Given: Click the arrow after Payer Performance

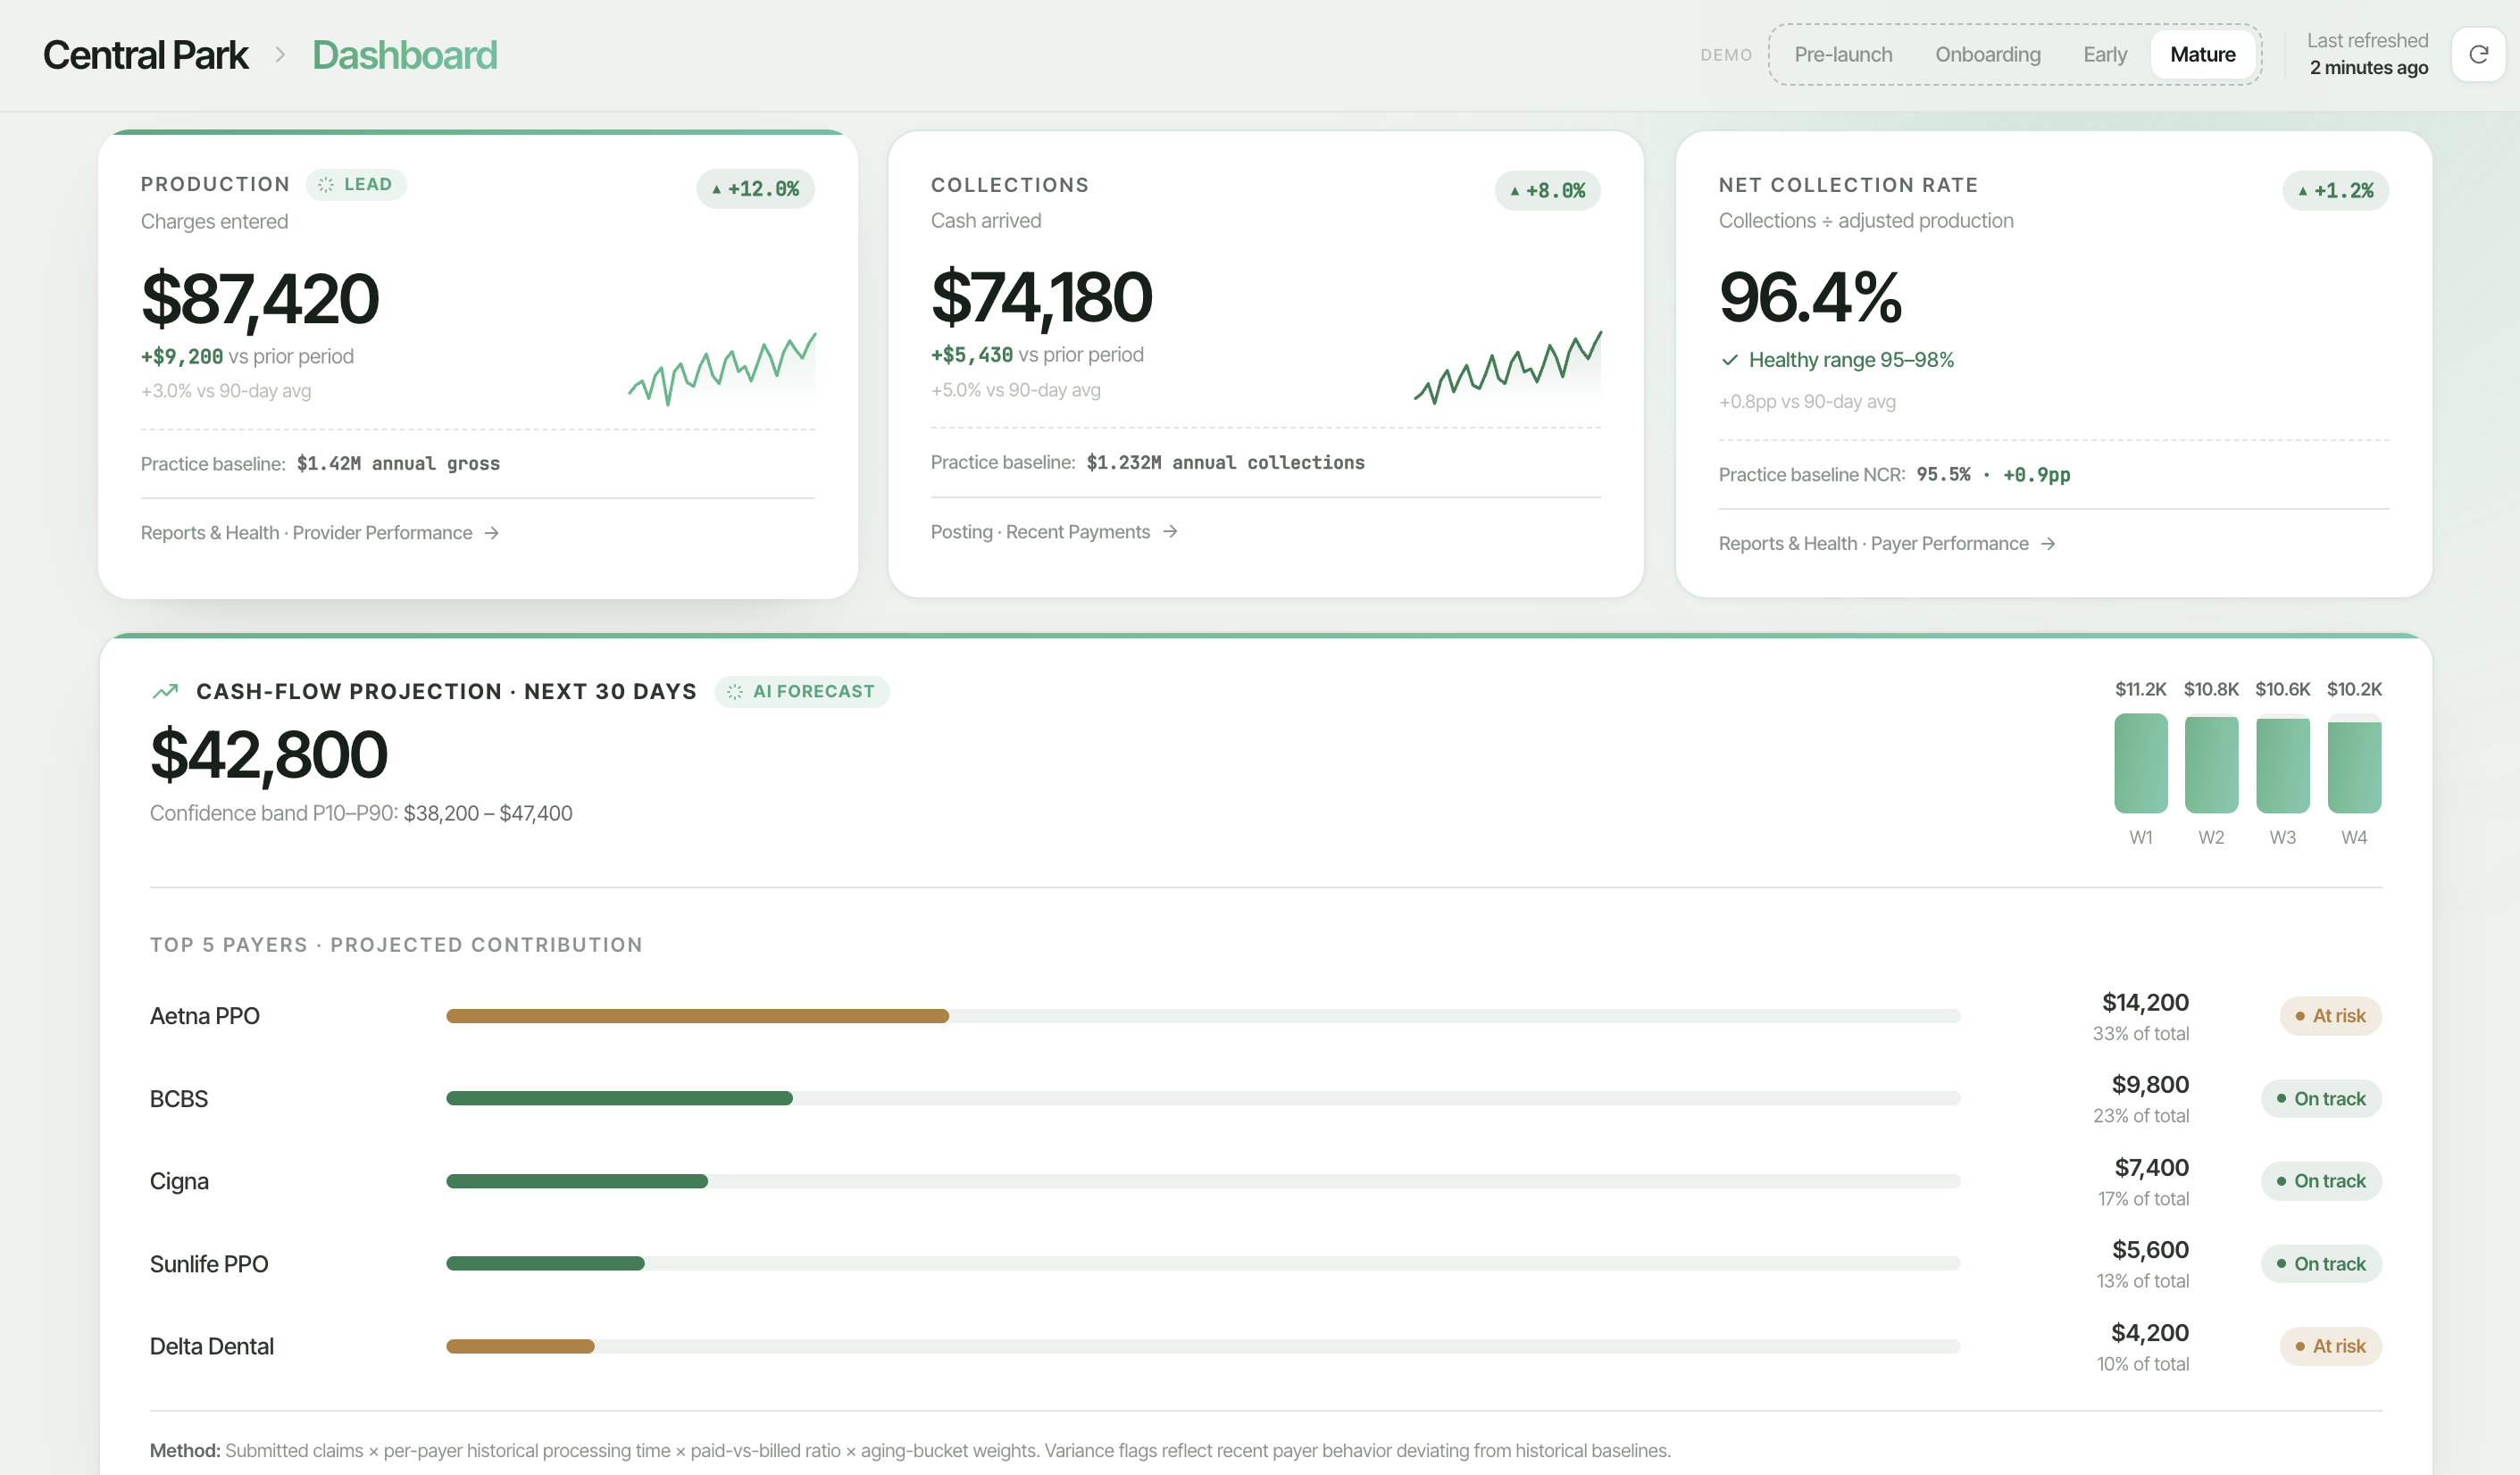Looking at the screenshot, I should pos(2048,543).
